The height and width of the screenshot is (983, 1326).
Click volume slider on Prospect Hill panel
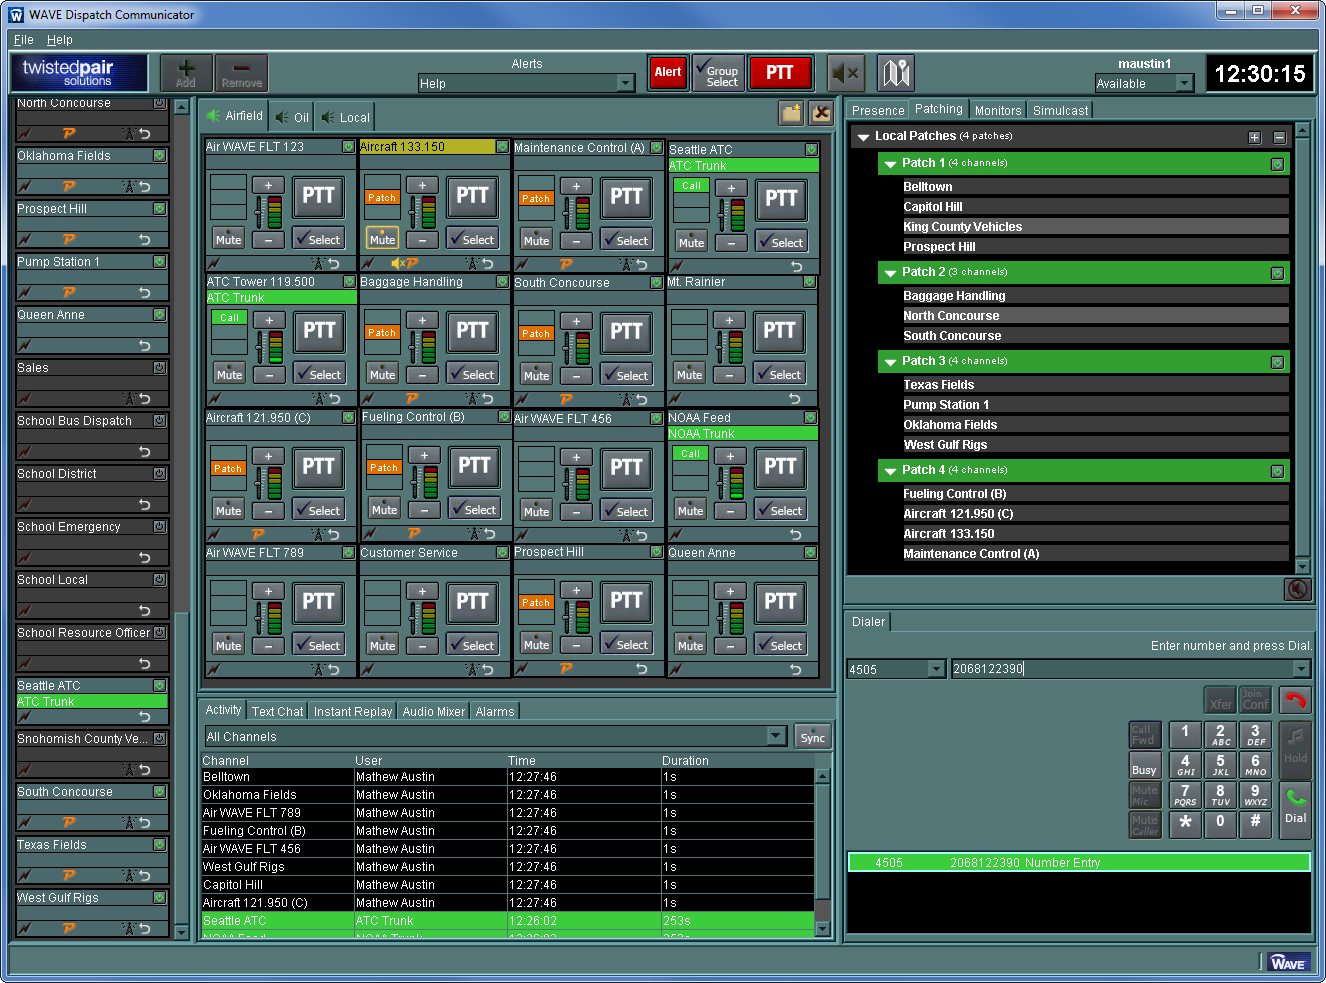pyautogui.click(x=567, y=615)
